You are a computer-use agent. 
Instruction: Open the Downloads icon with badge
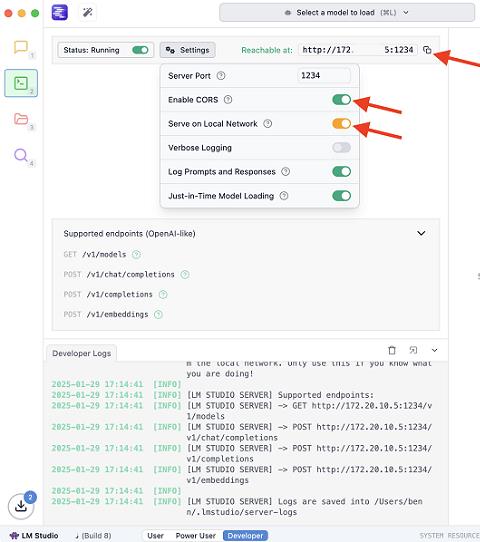(21, 506)
